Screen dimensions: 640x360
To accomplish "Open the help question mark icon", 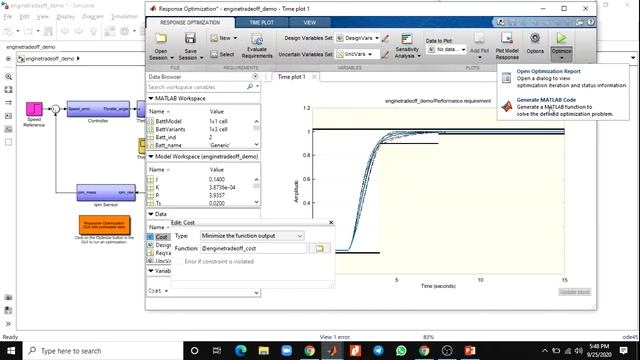I will [591, 22].
